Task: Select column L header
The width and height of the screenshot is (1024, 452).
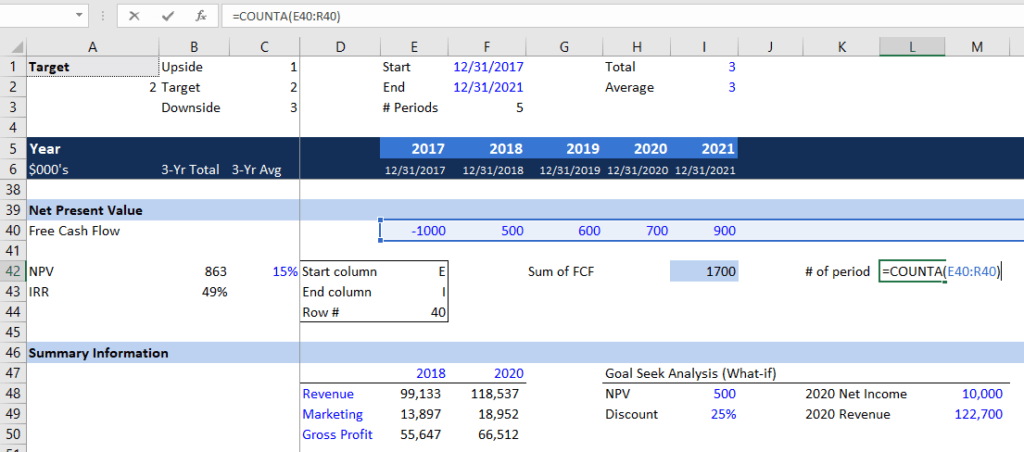Action: pyautogui.click(x=911, y=47)
